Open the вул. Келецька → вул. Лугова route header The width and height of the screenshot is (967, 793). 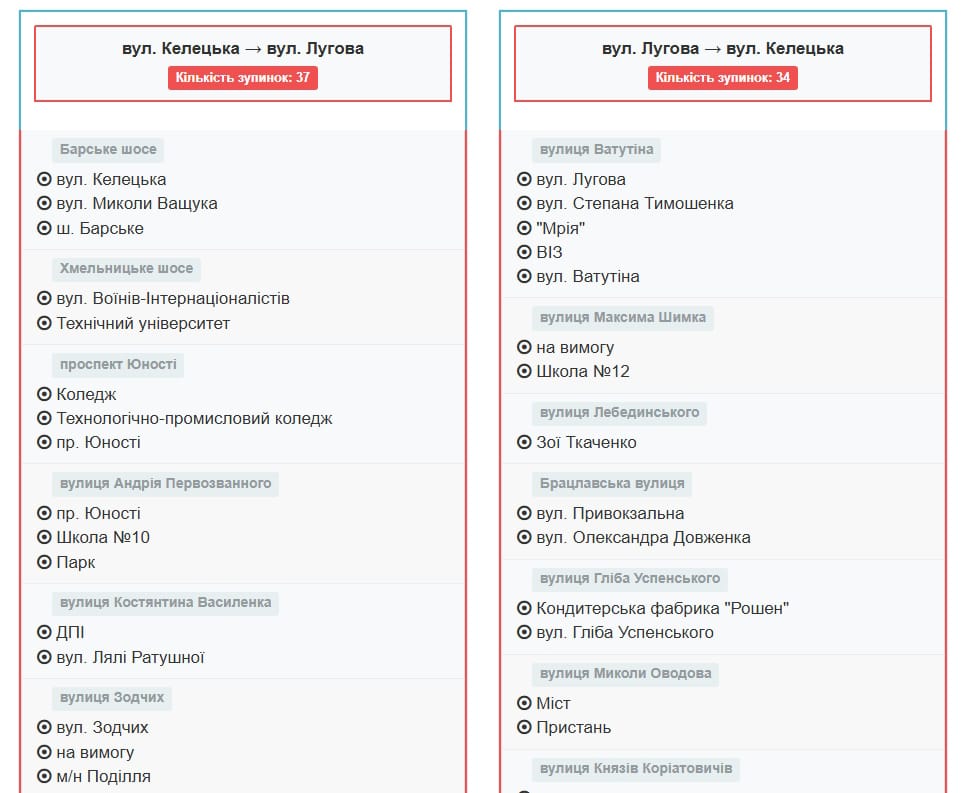[x=243, y=48]
